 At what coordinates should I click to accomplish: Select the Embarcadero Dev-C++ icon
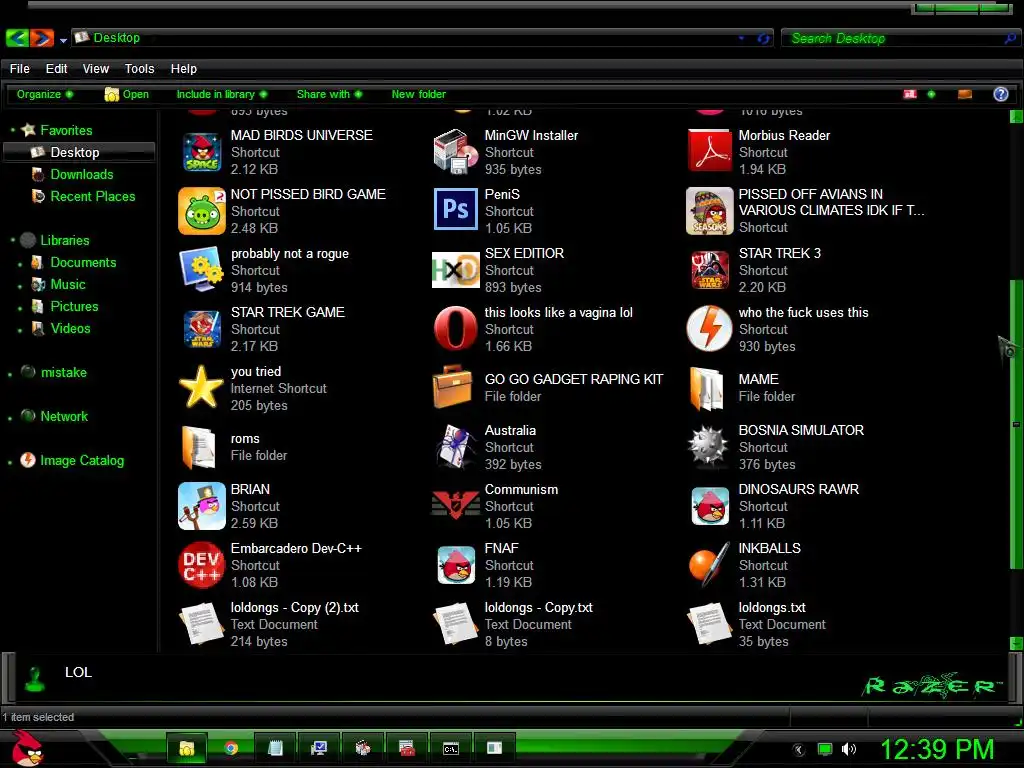[202, 565]
